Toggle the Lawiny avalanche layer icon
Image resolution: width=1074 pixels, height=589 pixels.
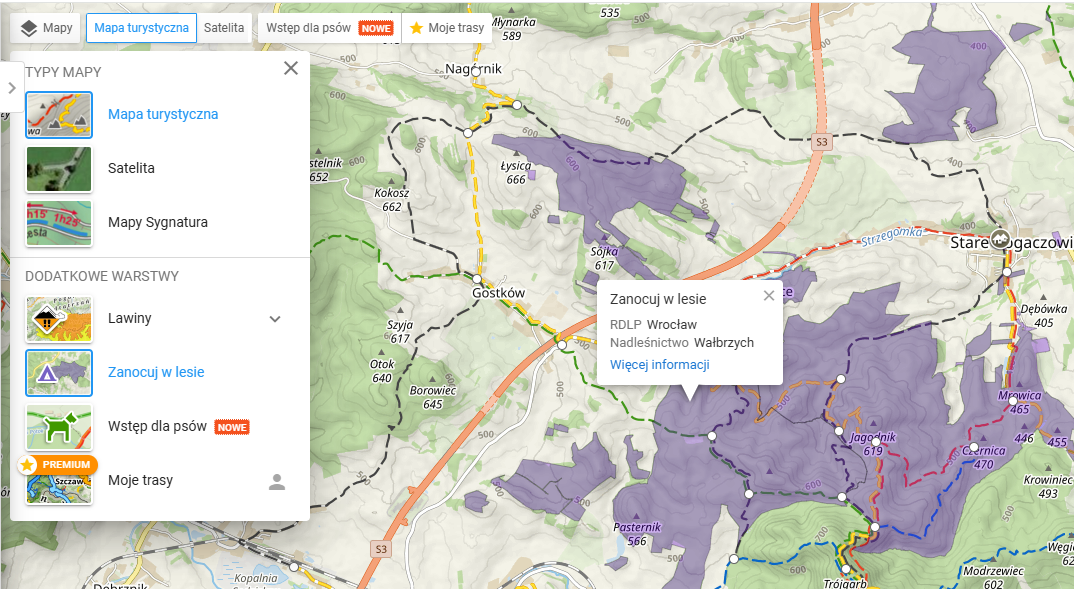59,319
